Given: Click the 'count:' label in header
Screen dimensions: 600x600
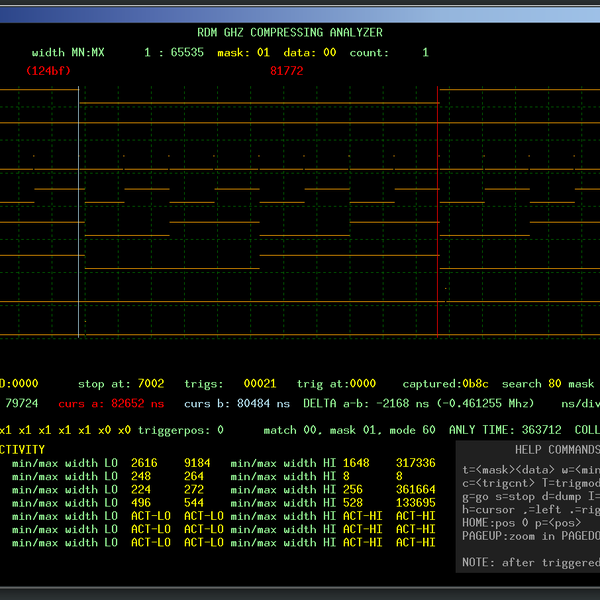Looking at the screenshot, I should [x=369, y=52].
